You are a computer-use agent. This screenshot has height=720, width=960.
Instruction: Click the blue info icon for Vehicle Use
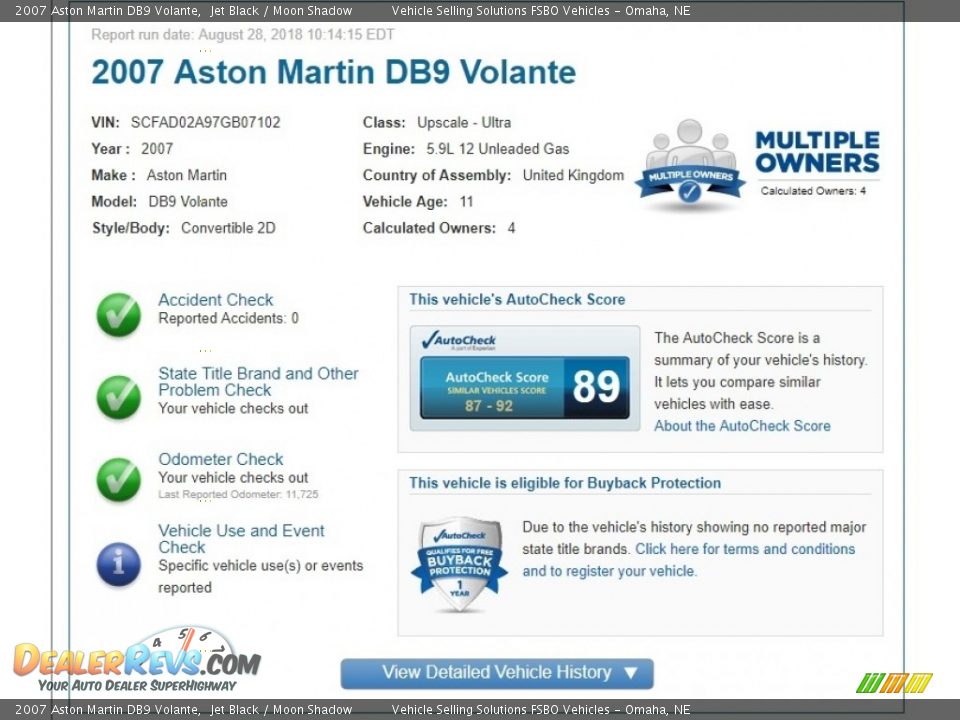coord(118,564)
